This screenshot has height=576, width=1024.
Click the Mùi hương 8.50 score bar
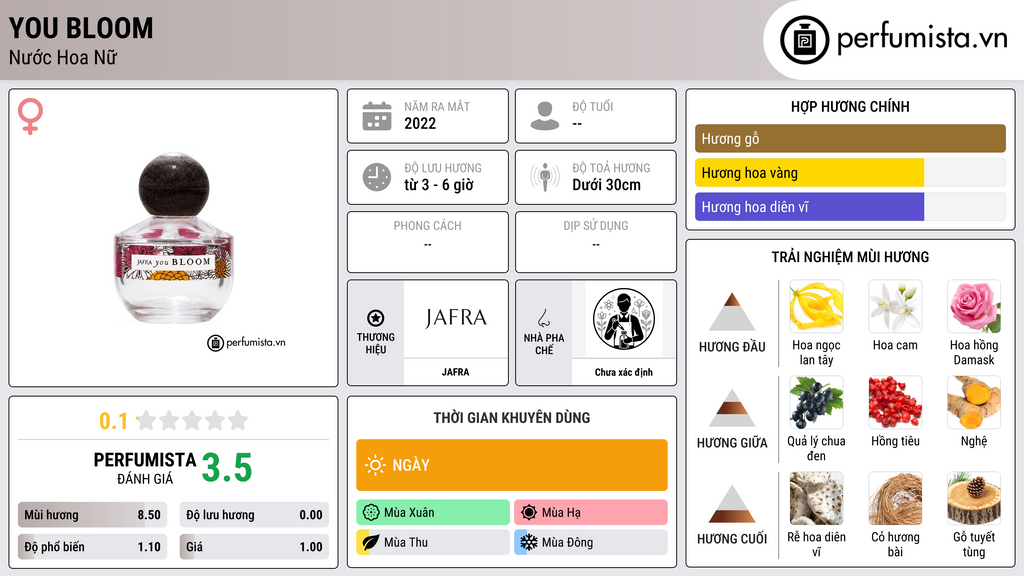point(92,515)
